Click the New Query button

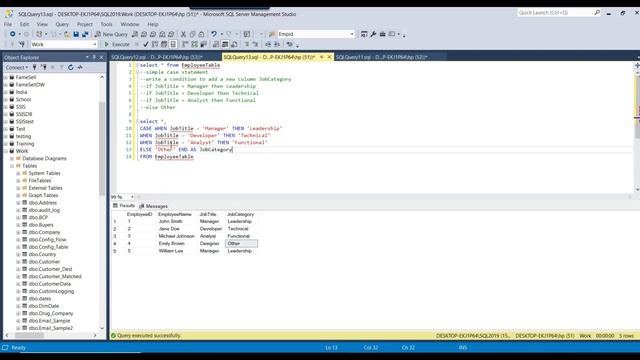pyautogui.click(x=111, y=34)
